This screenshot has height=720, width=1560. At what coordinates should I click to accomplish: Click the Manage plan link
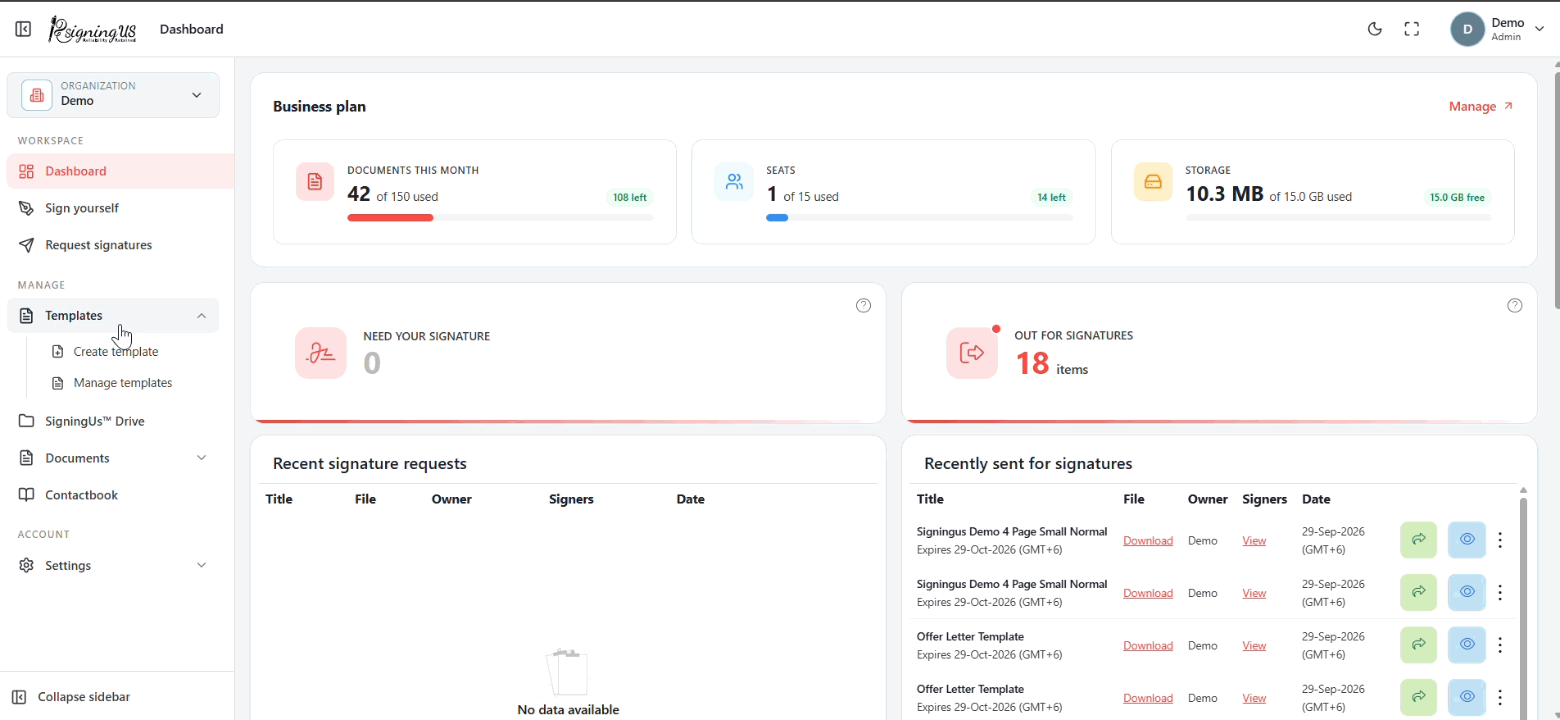point(1481,106)
